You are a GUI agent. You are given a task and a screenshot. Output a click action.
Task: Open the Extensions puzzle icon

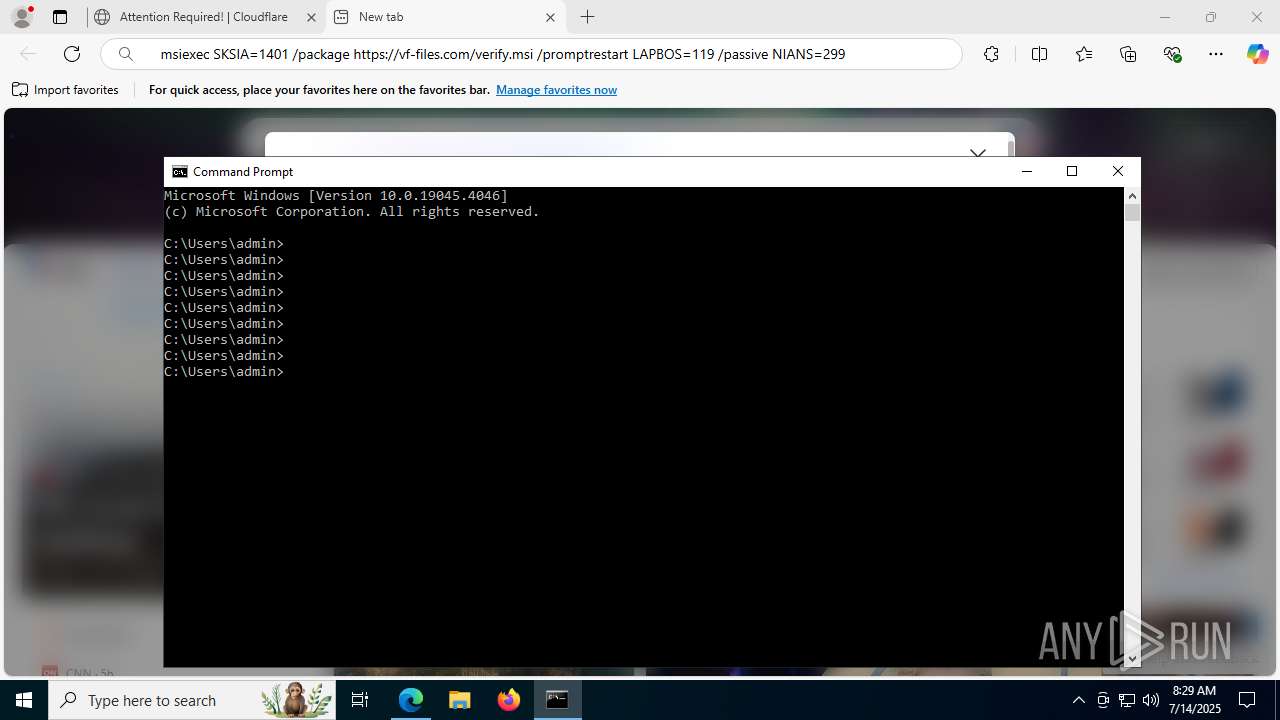991,54
